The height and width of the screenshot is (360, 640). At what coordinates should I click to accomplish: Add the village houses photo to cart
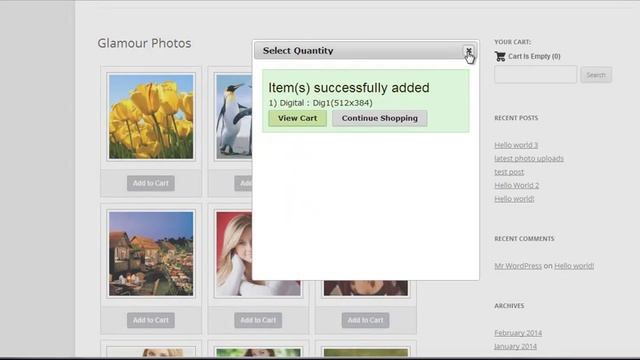click(151, 320)
